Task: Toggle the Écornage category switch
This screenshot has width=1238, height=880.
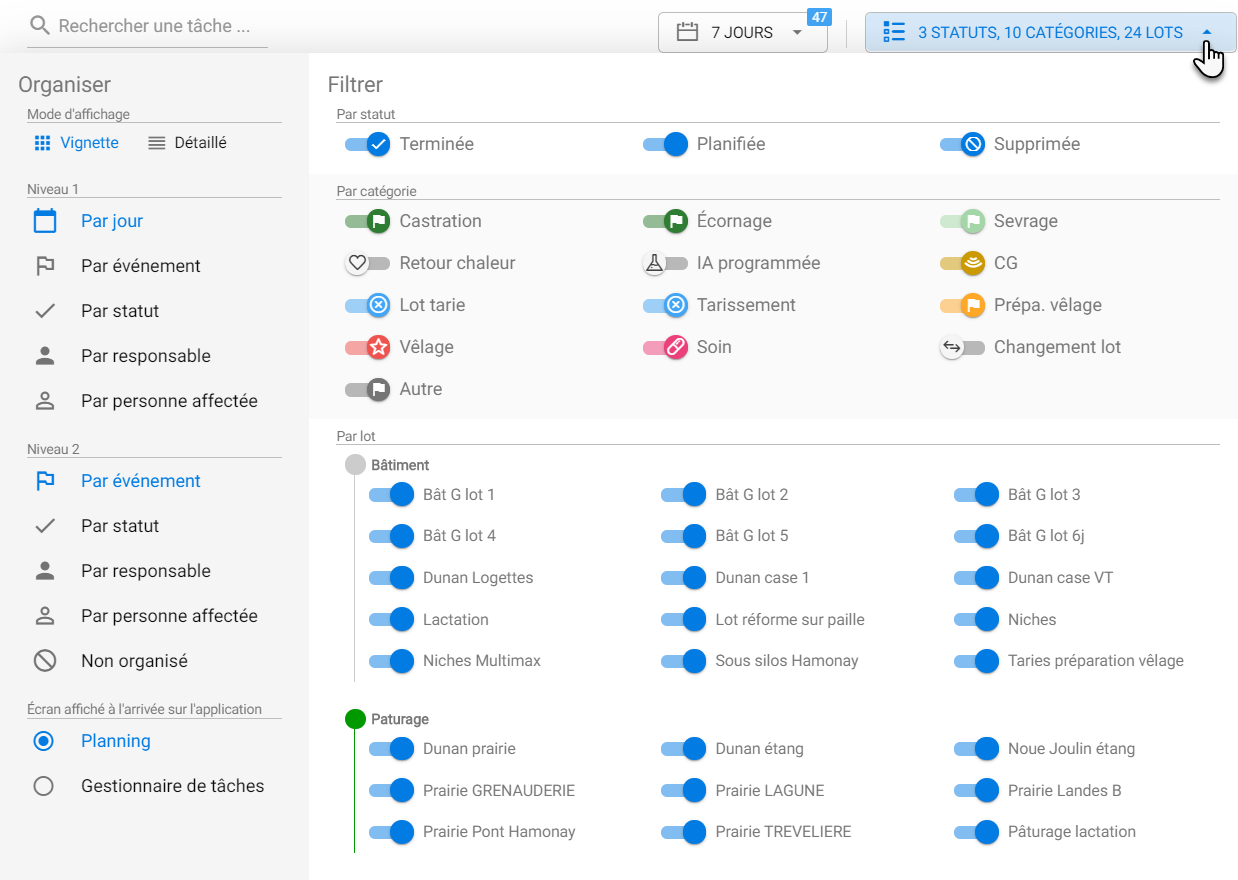Action: [665, 221]
